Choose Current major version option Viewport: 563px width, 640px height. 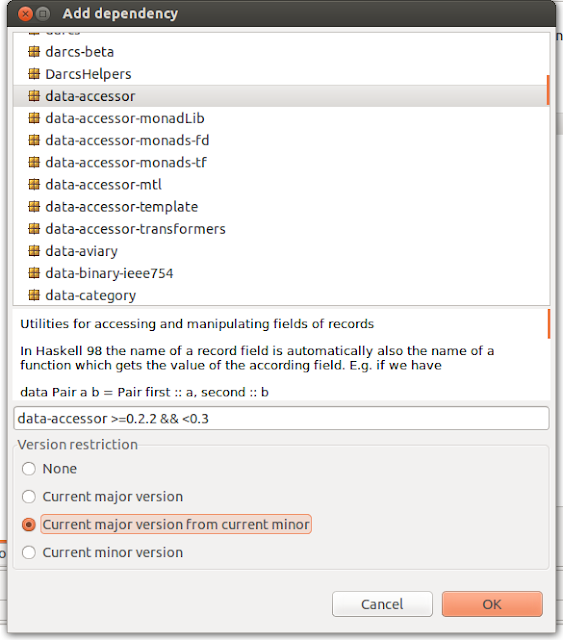click(29, 497)
